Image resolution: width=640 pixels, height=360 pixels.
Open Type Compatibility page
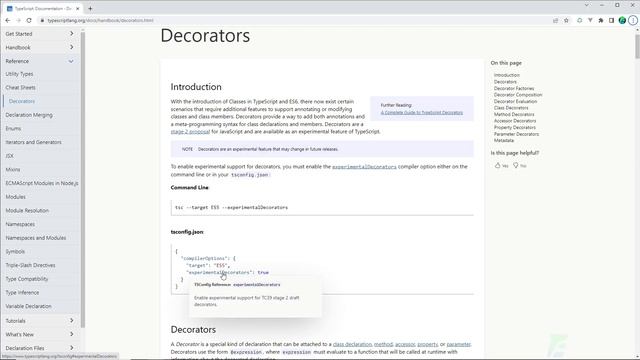[x=27, y=279]
